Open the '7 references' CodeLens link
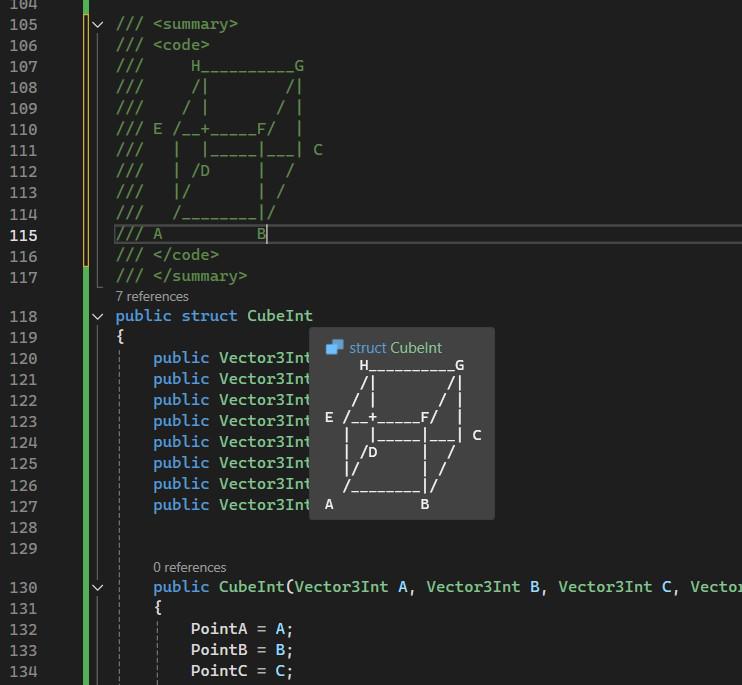 pyautogui.click(x=151, y=296)
